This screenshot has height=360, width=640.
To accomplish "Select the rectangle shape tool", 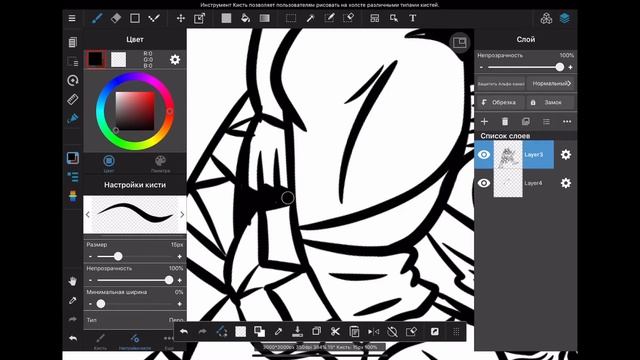I will pos(135,18).
